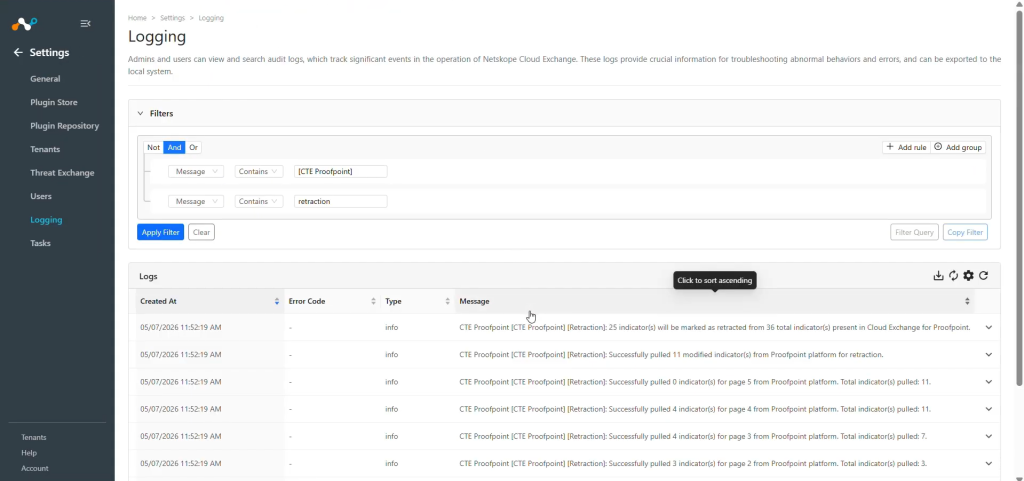Click the Add group button
The image size is (1024, 481).
[x=958, y=147]
